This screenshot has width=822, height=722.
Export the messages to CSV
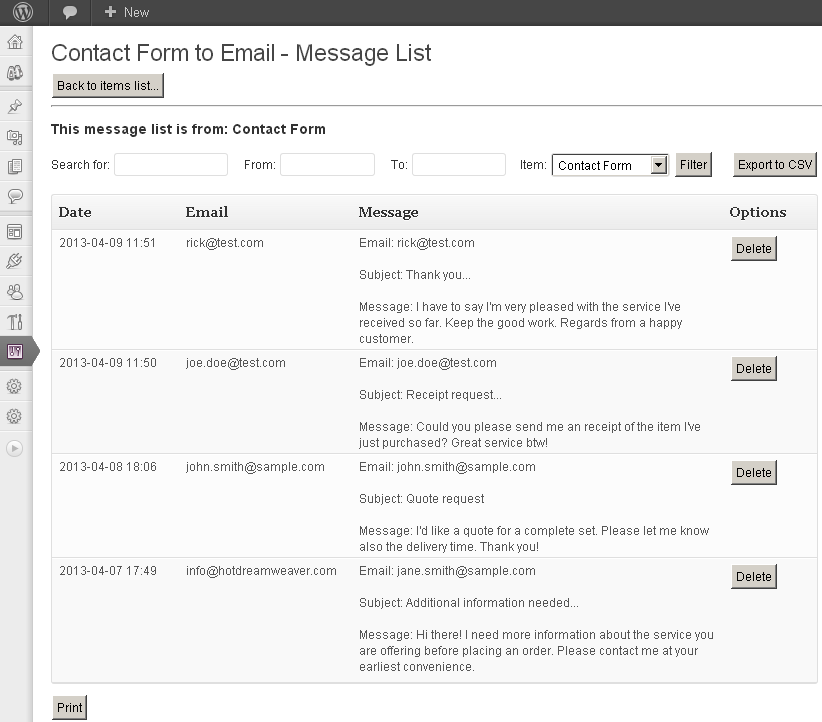774,165
